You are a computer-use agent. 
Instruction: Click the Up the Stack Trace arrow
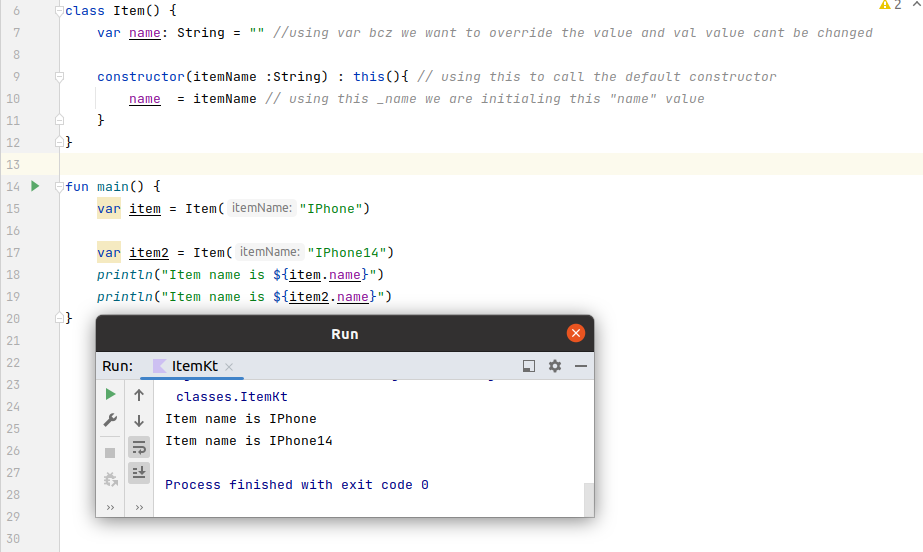click(x=139, y=395)
